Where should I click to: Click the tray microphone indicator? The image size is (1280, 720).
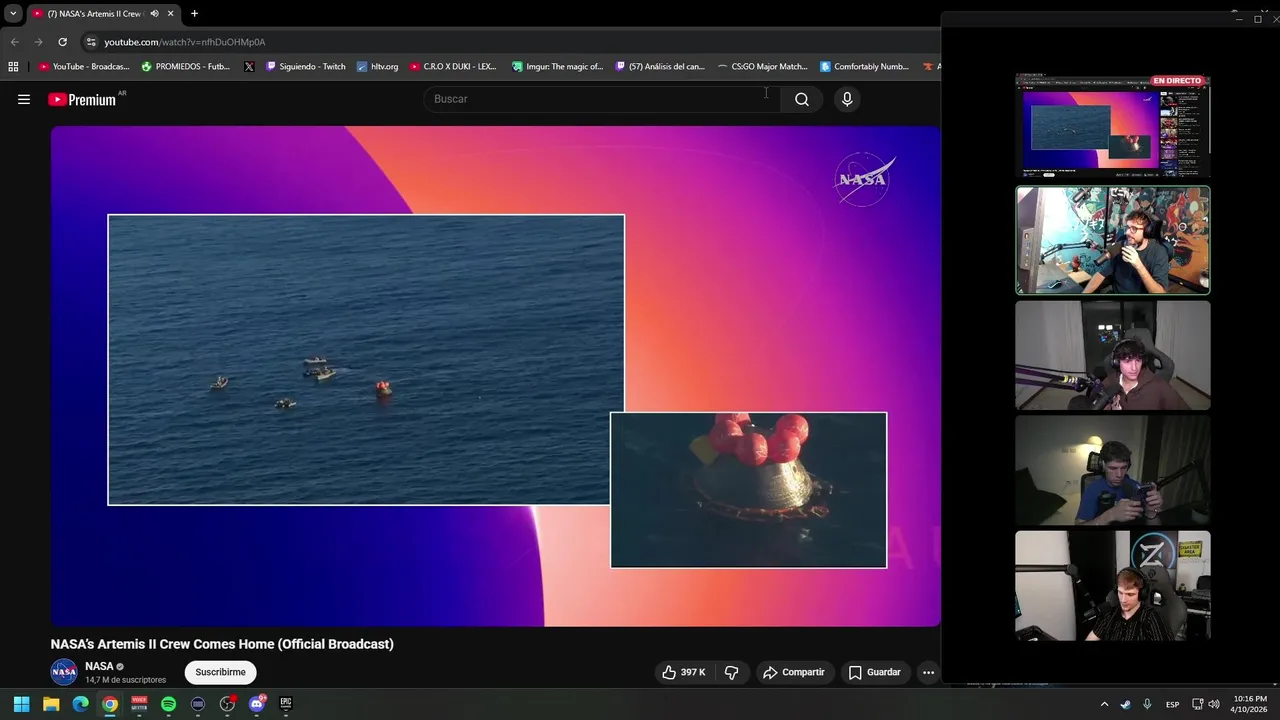1147,704
